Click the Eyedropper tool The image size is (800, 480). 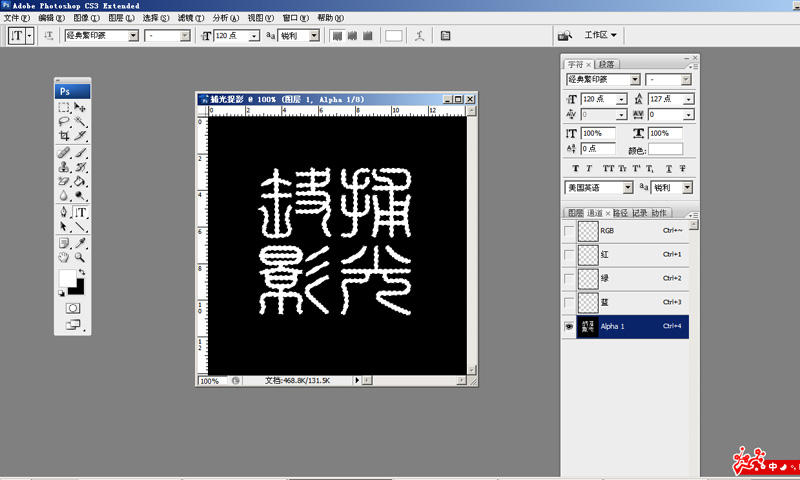(81, 243)
